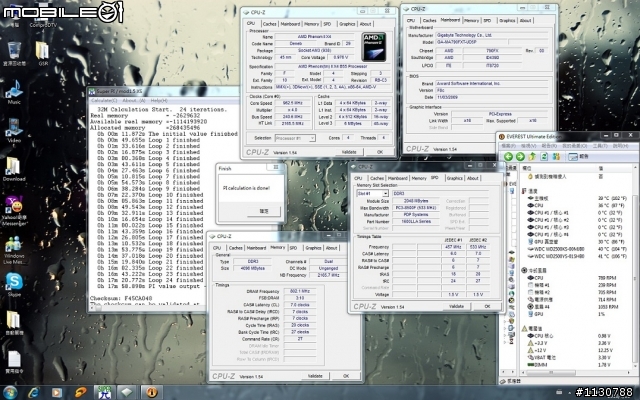Click Validate in the CPU-Z Memory timings window

tap(315, 376)
